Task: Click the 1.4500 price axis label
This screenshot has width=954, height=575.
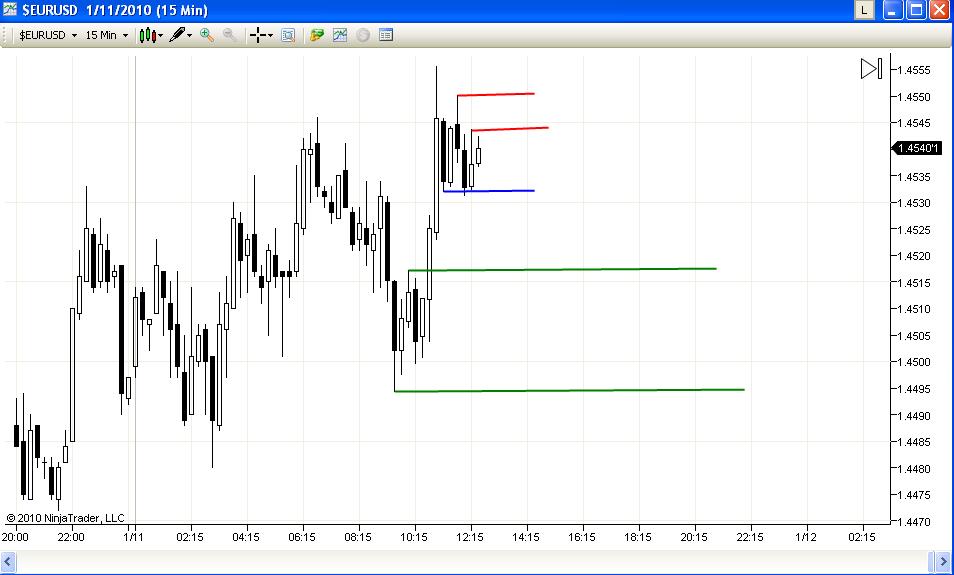Action: [914, 362]
